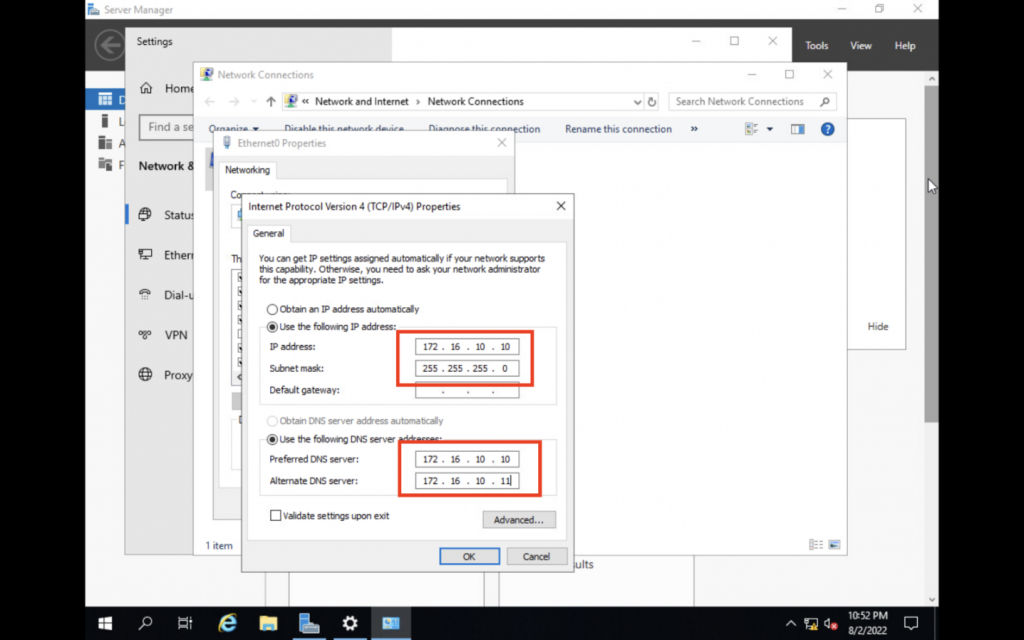Click the Advanced... button
The width and height of the screenshot is (1024, 640).
coord(518,520)
